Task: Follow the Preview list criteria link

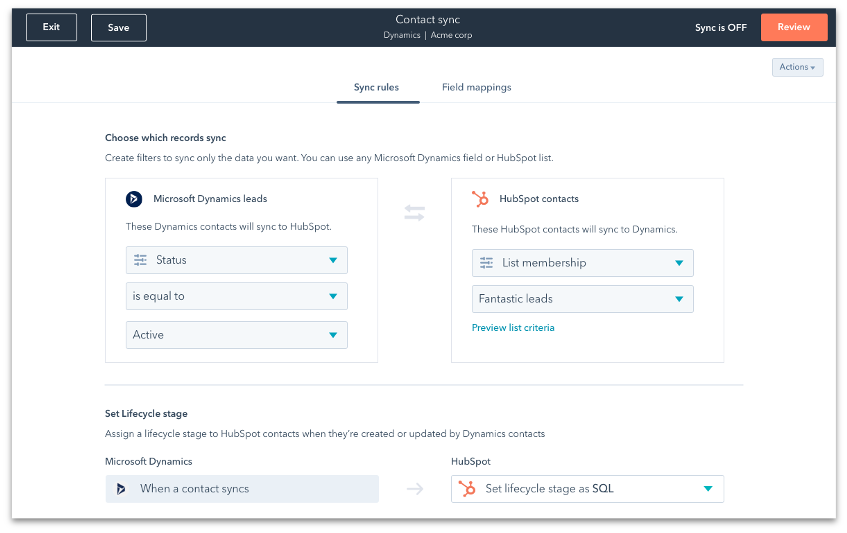Action: (513, 328)
